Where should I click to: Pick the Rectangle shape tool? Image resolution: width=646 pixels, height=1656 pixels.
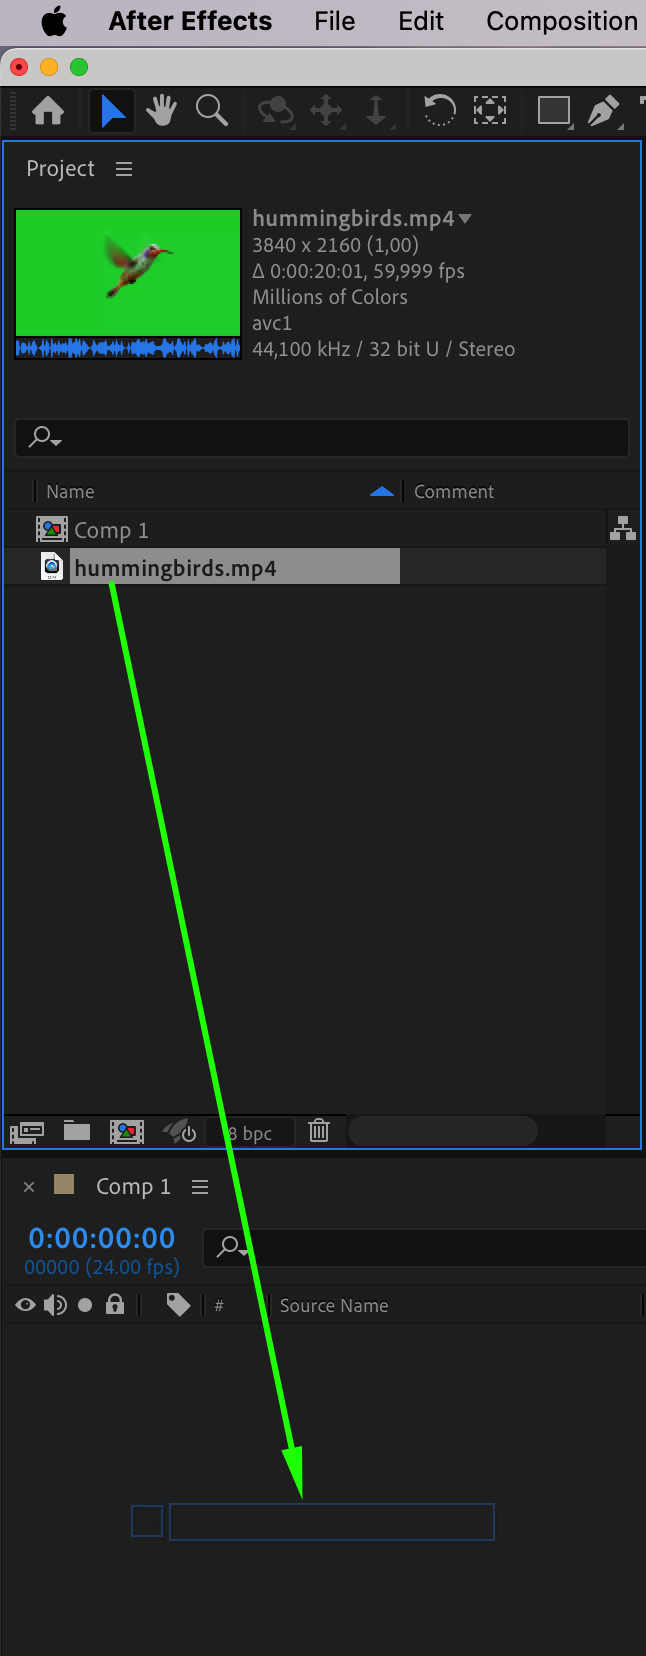pyautogui.click(x=553, y=110)
